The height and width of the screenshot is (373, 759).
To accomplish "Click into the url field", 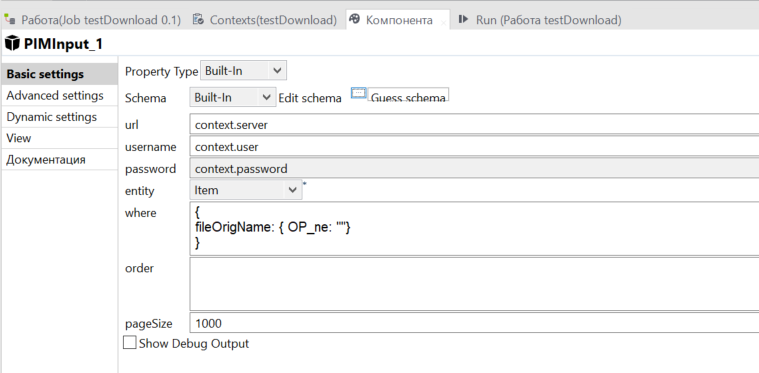I will (x=474, y=125).
